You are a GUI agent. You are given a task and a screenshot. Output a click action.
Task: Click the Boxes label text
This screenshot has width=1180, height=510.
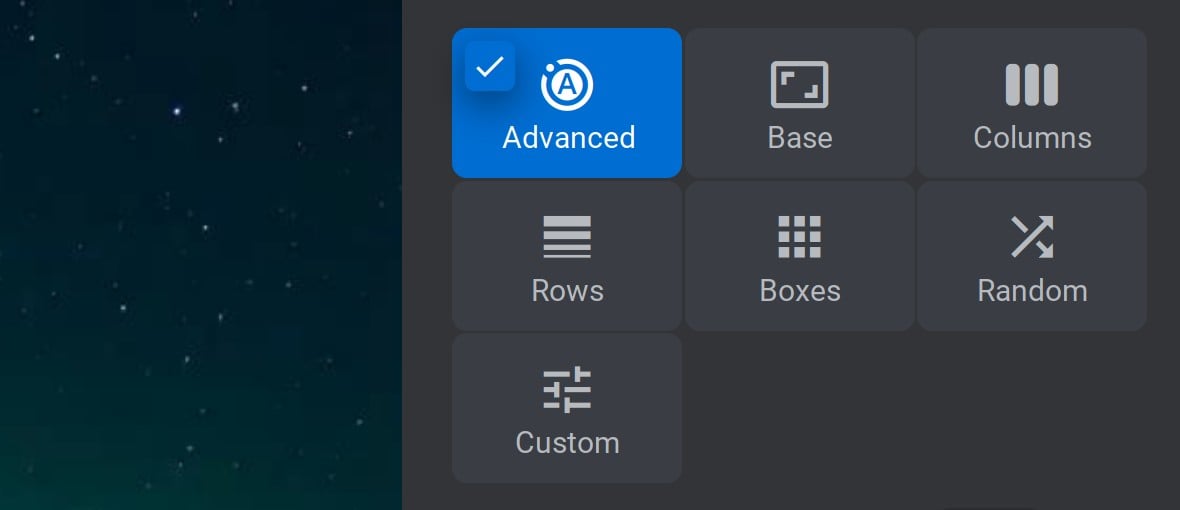pyautogui.click(x=800, y=290)
